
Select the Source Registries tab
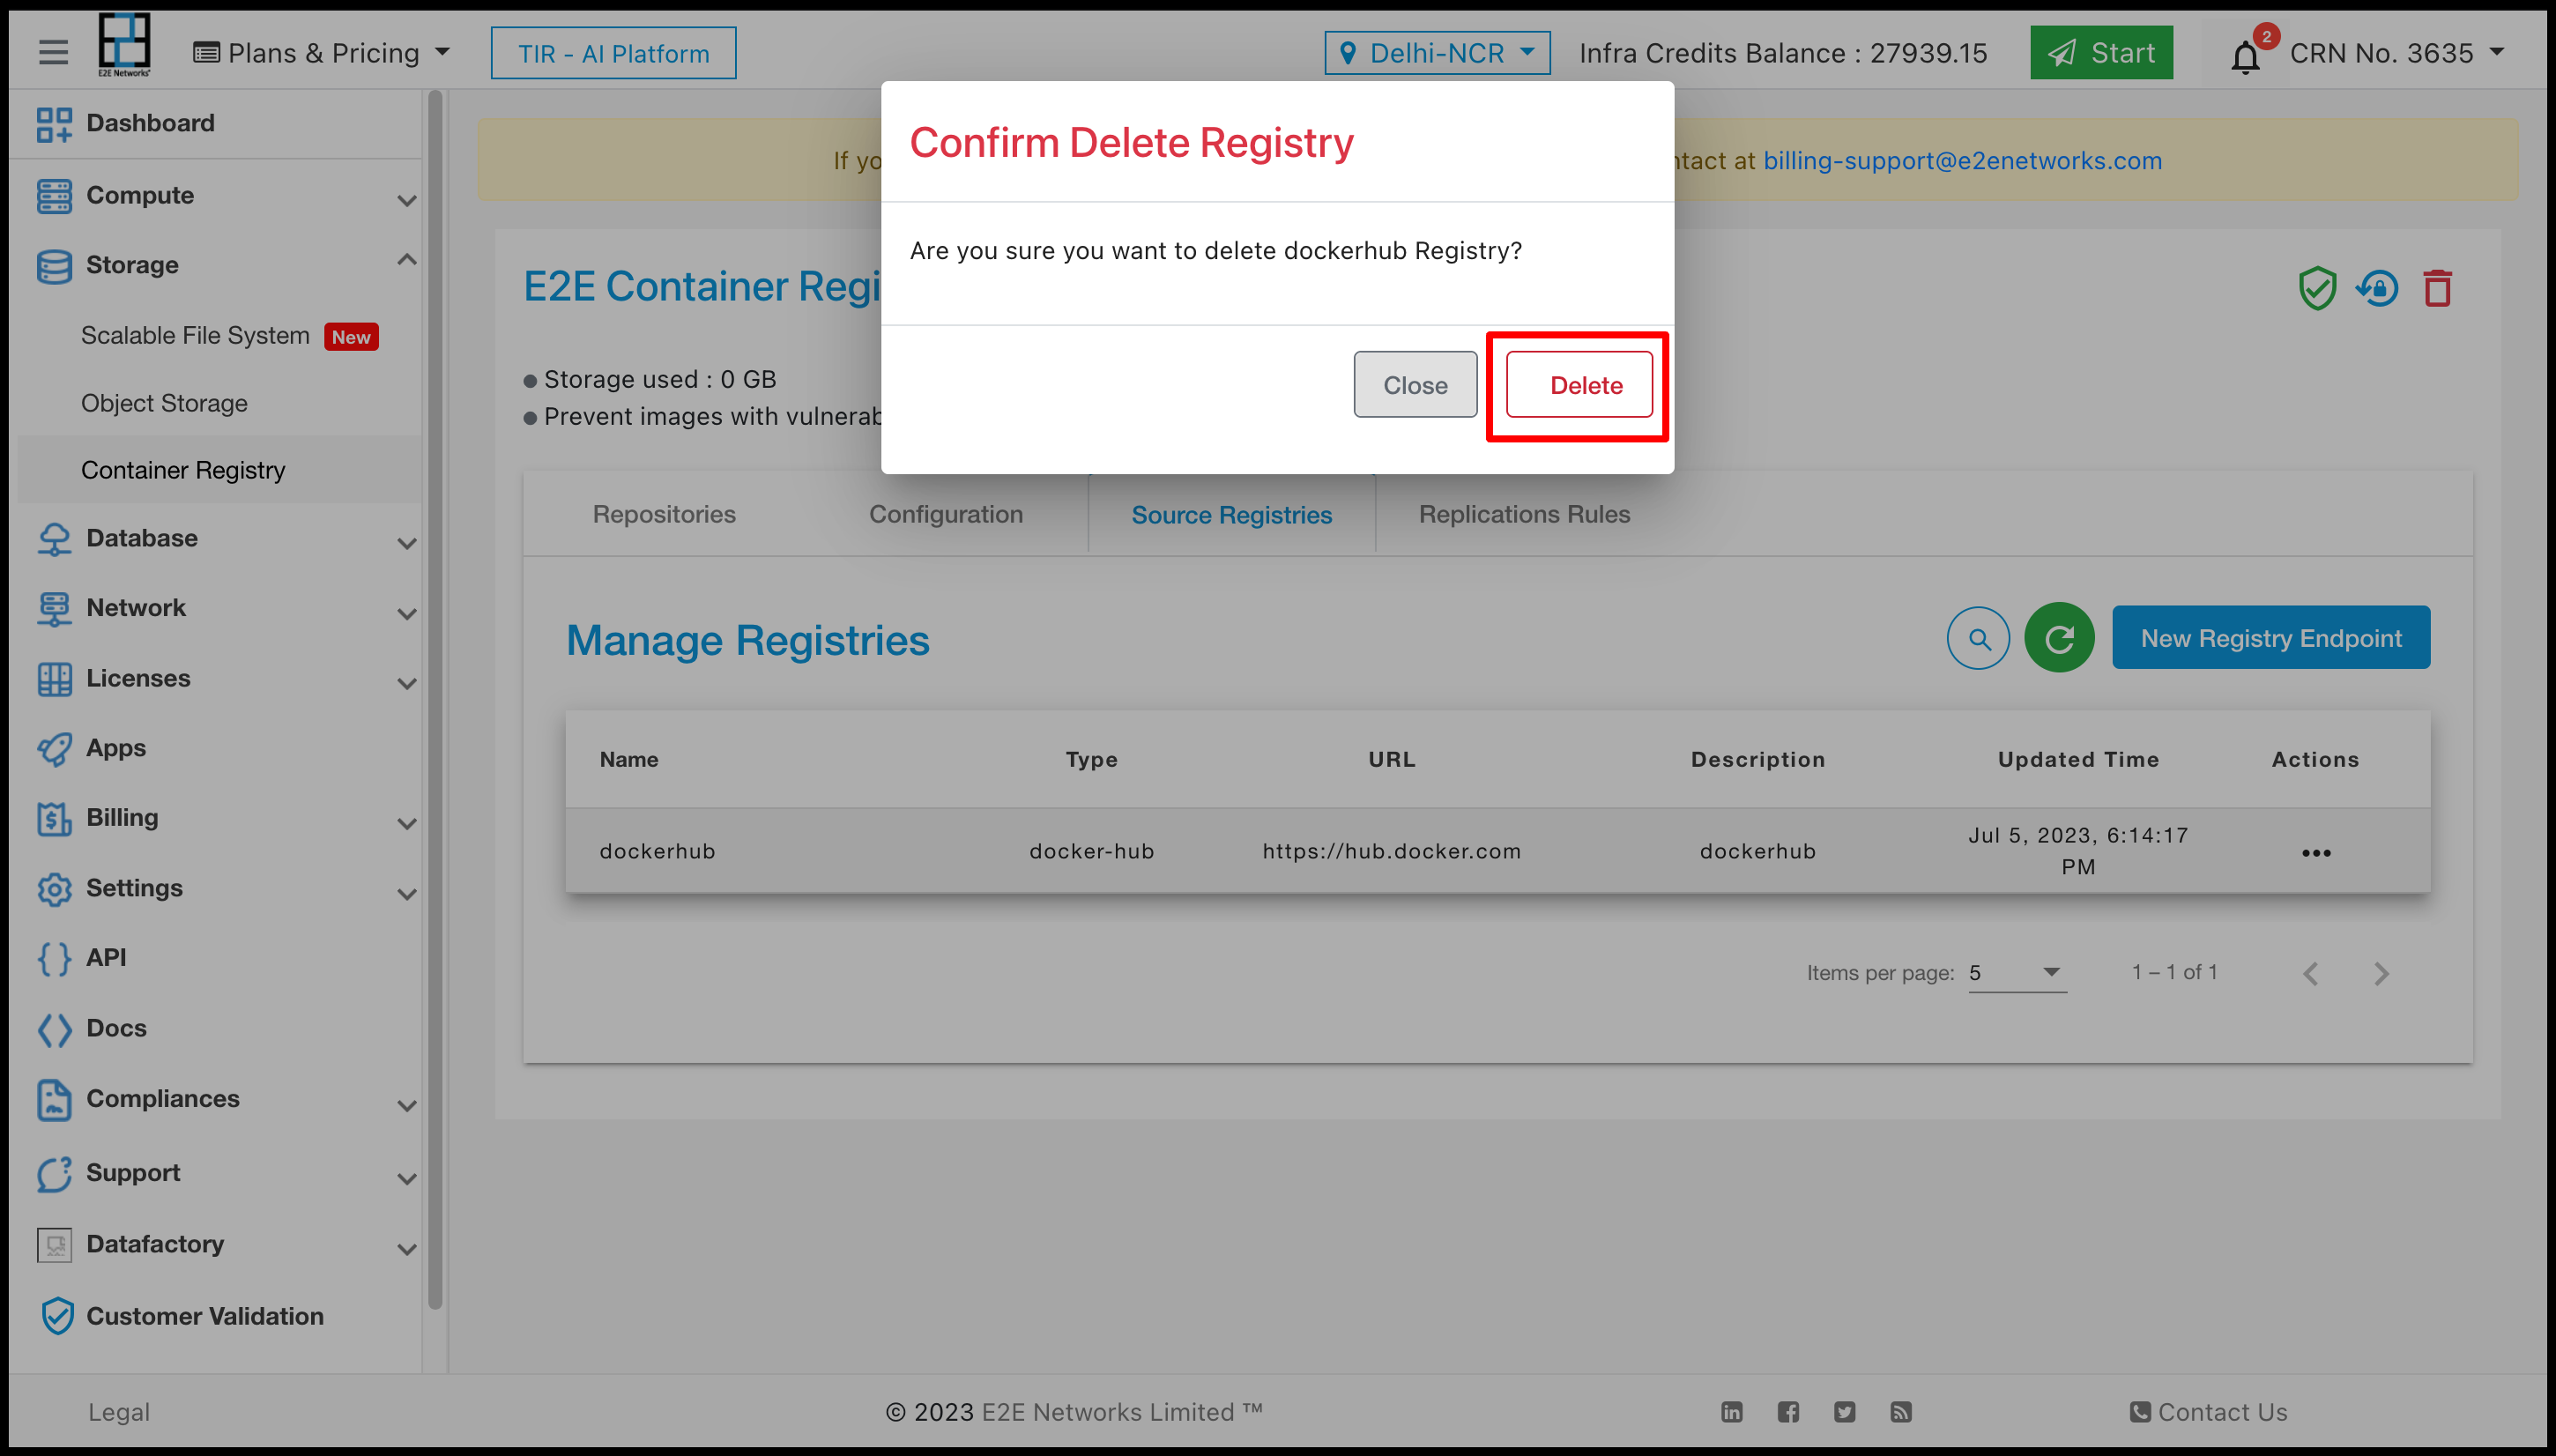point(1231,514)
